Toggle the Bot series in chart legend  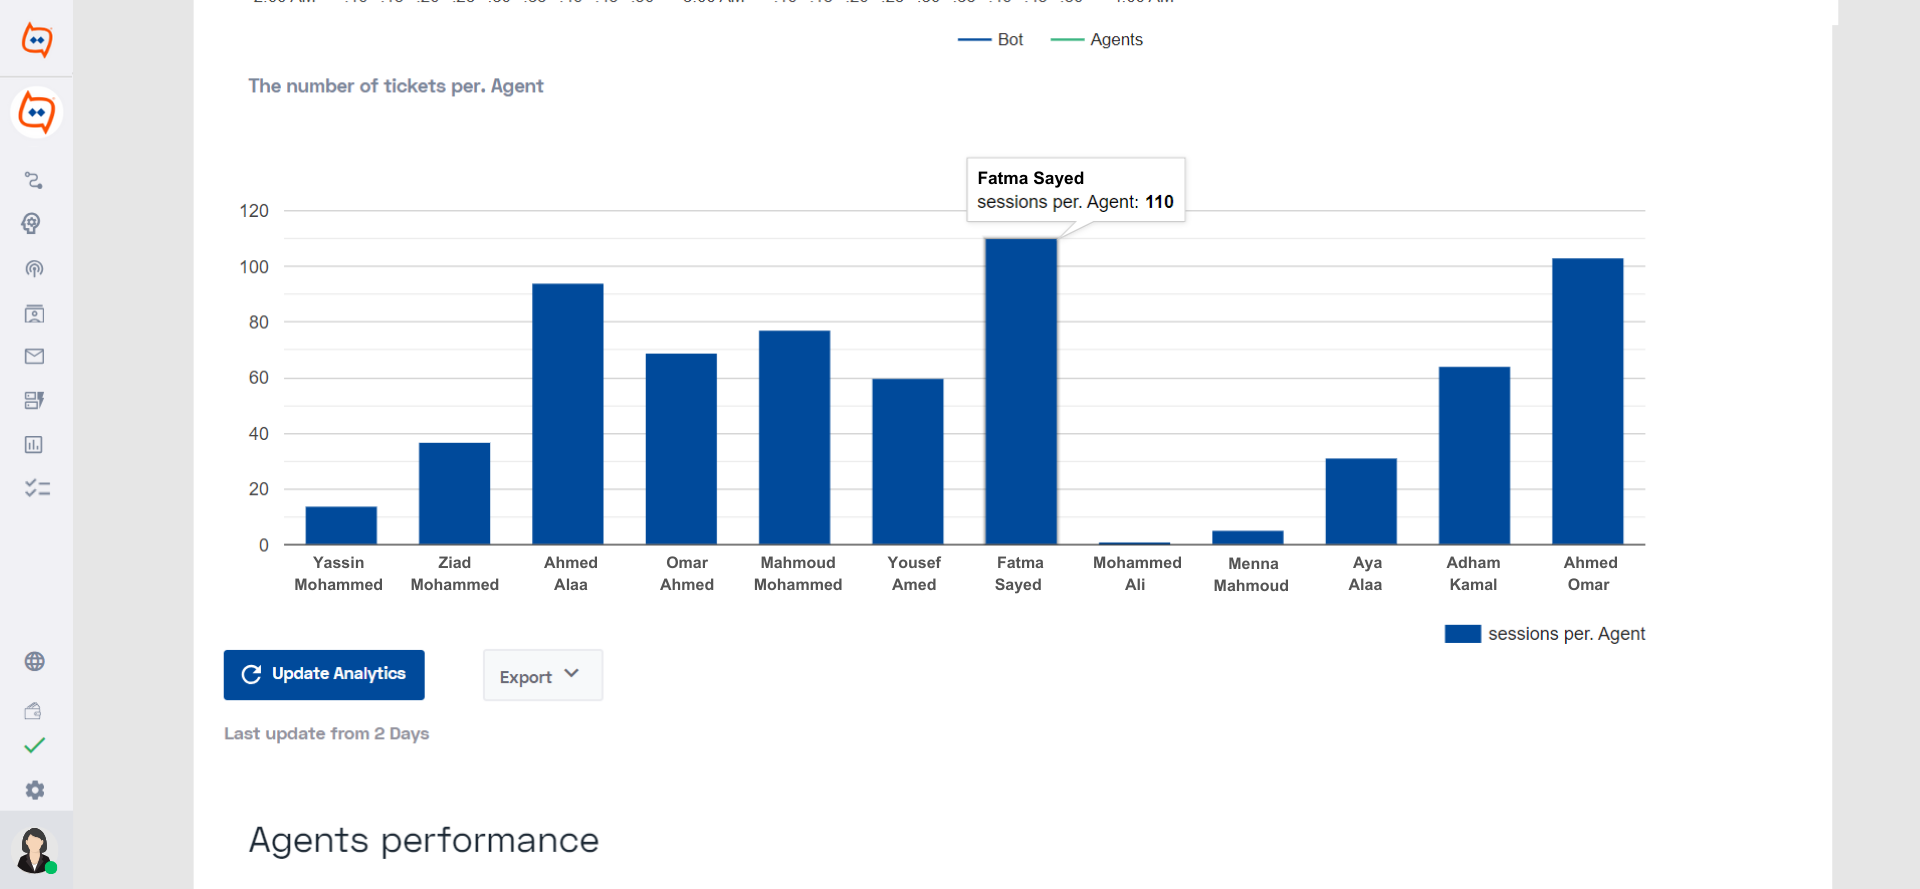(x=990, y=39)
